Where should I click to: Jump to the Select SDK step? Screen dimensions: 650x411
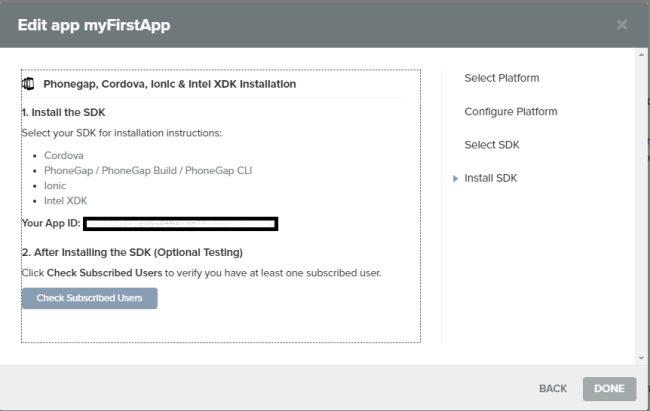[492, 145]
